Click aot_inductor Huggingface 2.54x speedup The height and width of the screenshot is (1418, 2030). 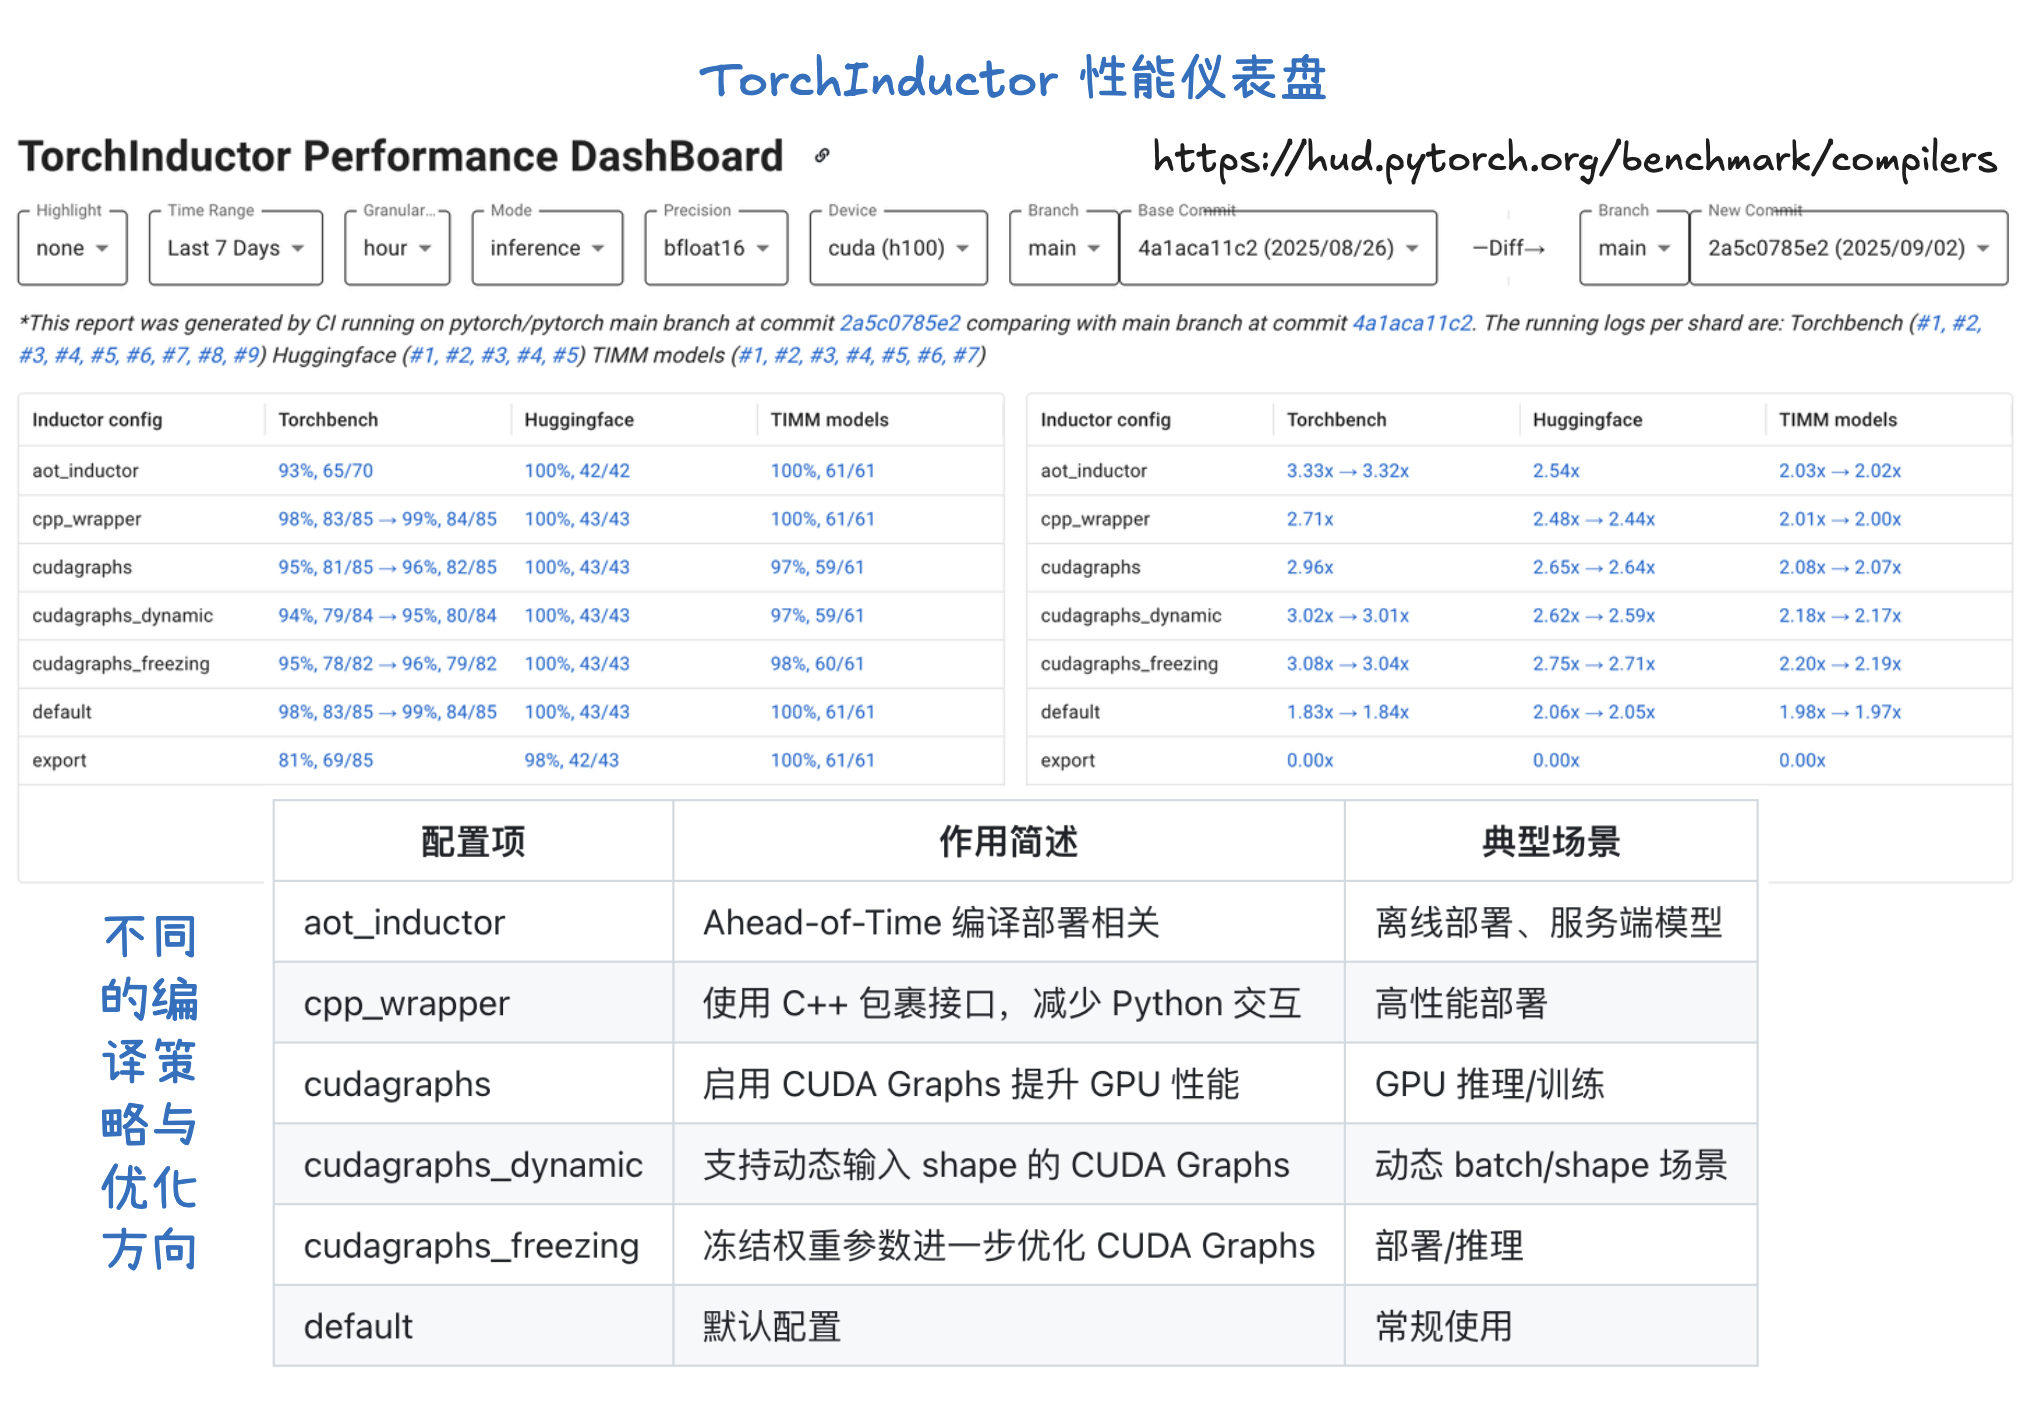click(1555, 471)
